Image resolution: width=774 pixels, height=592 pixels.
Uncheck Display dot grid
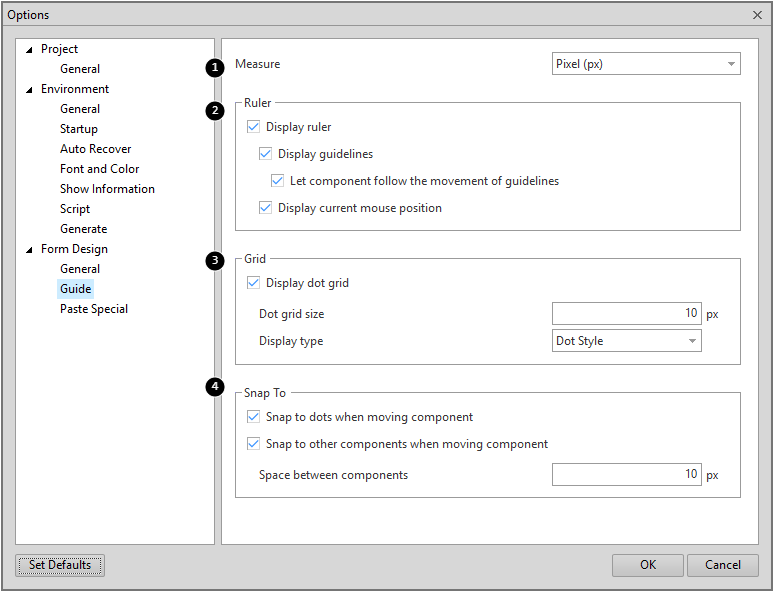point(252,283)
